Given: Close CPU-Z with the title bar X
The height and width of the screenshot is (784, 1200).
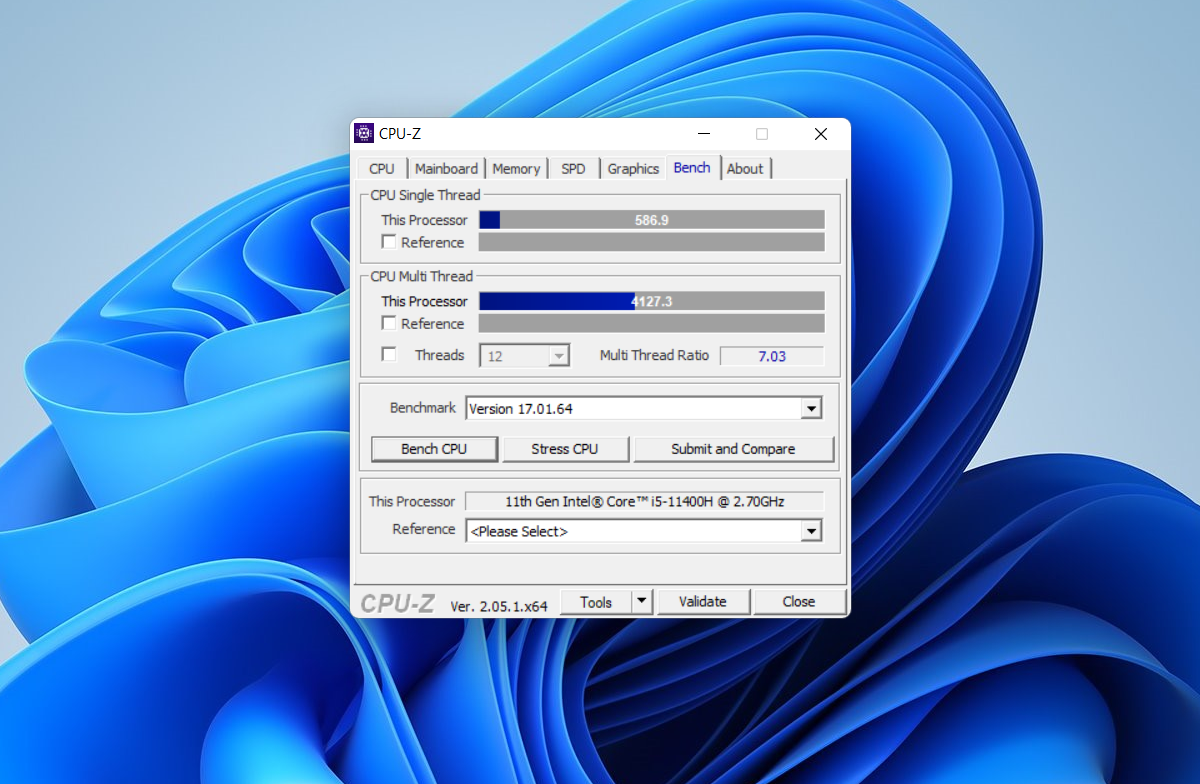Looking at the screenshot, I should click(x=820, y=134).
